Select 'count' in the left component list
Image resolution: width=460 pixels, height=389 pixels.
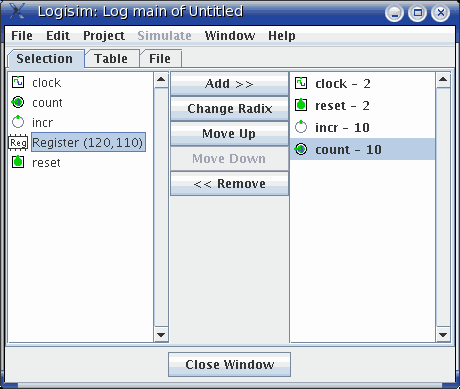(47, 102)
